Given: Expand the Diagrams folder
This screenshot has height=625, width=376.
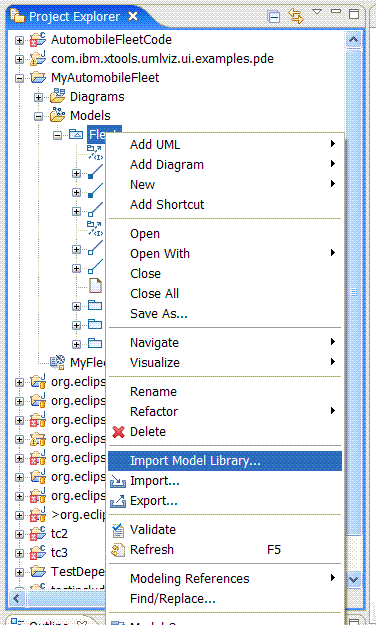Looking at the screenshot, I should pos(38,97).
